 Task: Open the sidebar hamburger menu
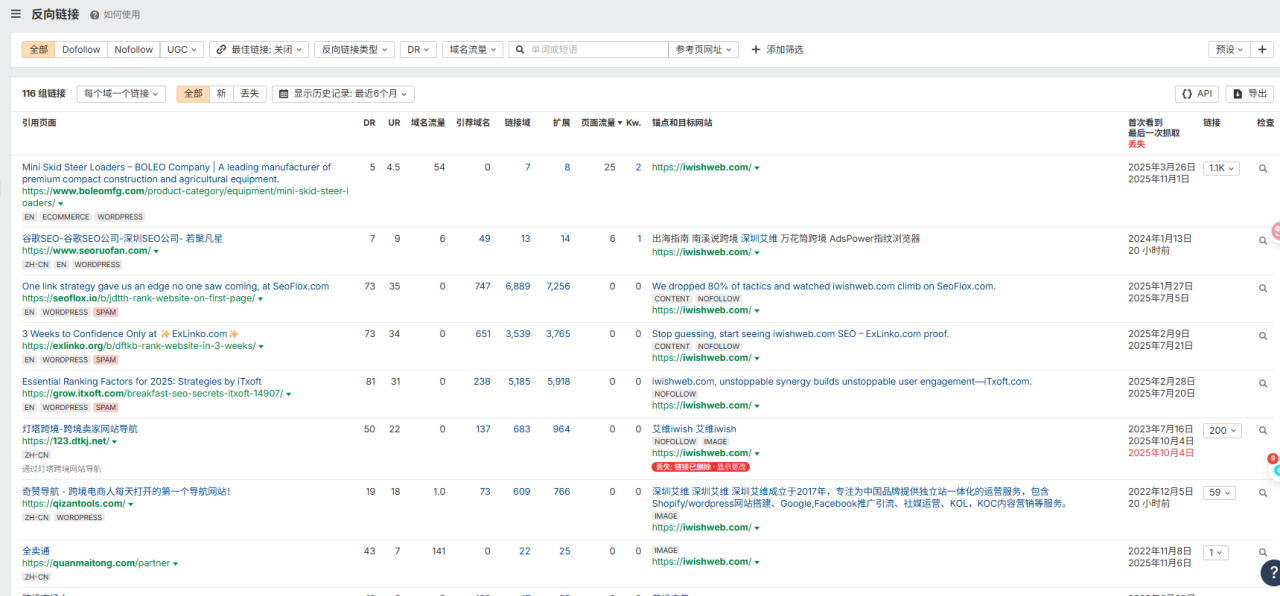coord(14,14)
